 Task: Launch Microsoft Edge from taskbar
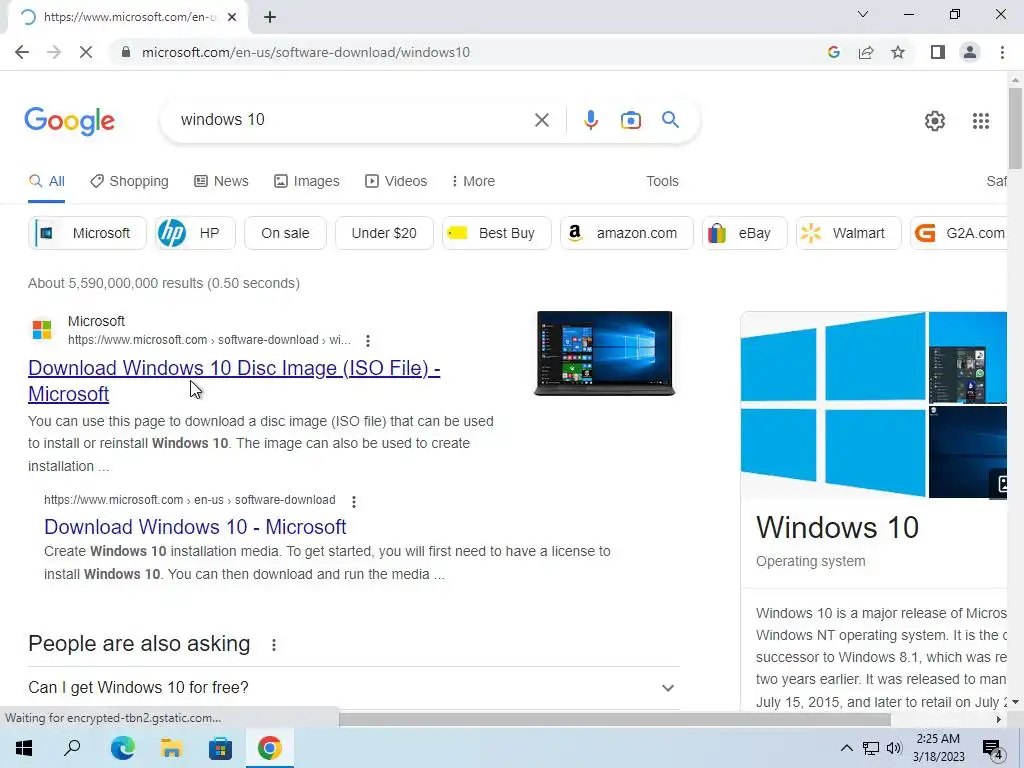click(x=122, y=748)
